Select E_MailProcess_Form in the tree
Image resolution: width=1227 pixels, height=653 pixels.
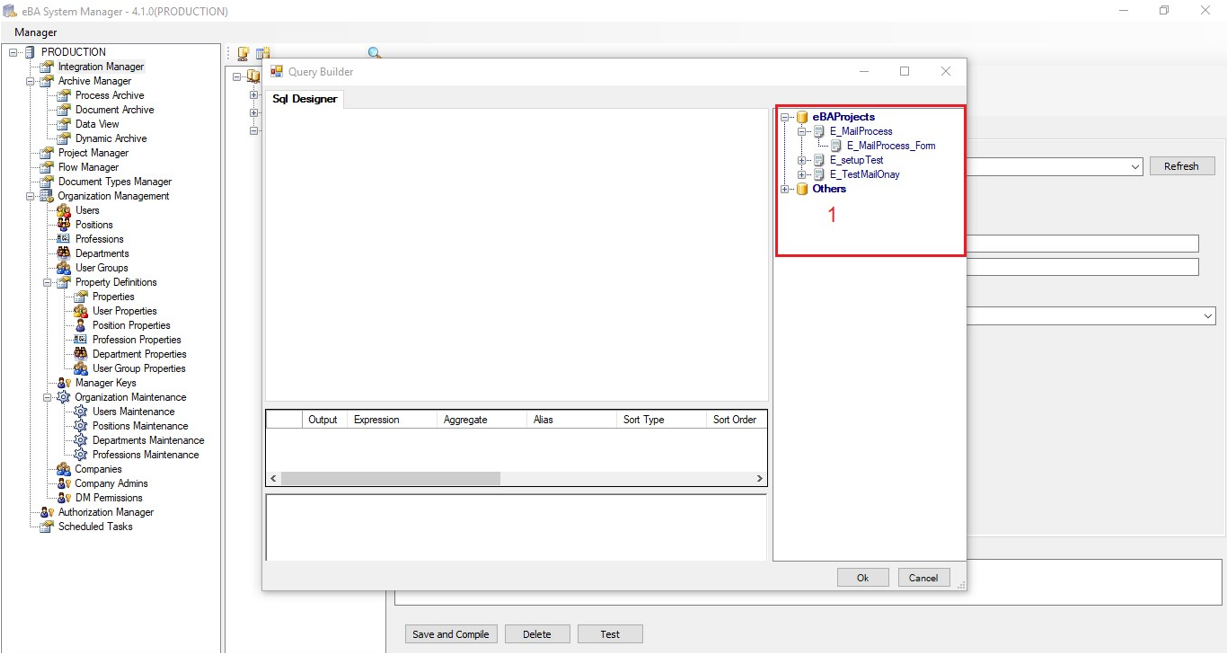coord(891,146)
